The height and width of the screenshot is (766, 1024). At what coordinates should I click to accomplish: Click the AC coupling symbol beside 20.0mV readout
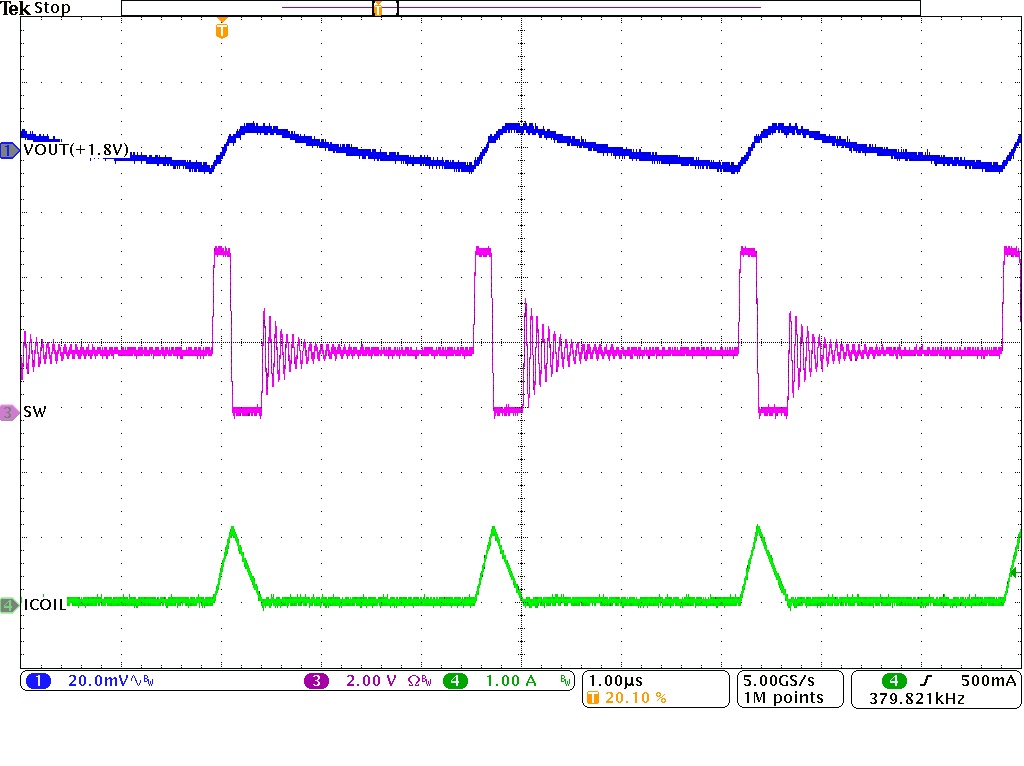pos(136,679)
